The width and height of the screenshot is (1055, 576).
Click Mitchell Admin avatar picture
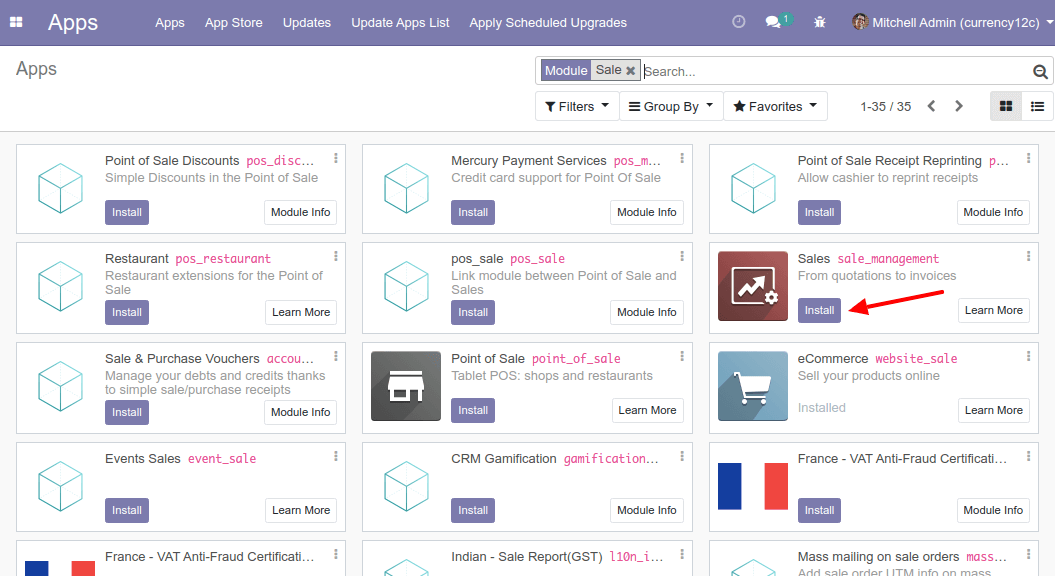tap(860, 22)
